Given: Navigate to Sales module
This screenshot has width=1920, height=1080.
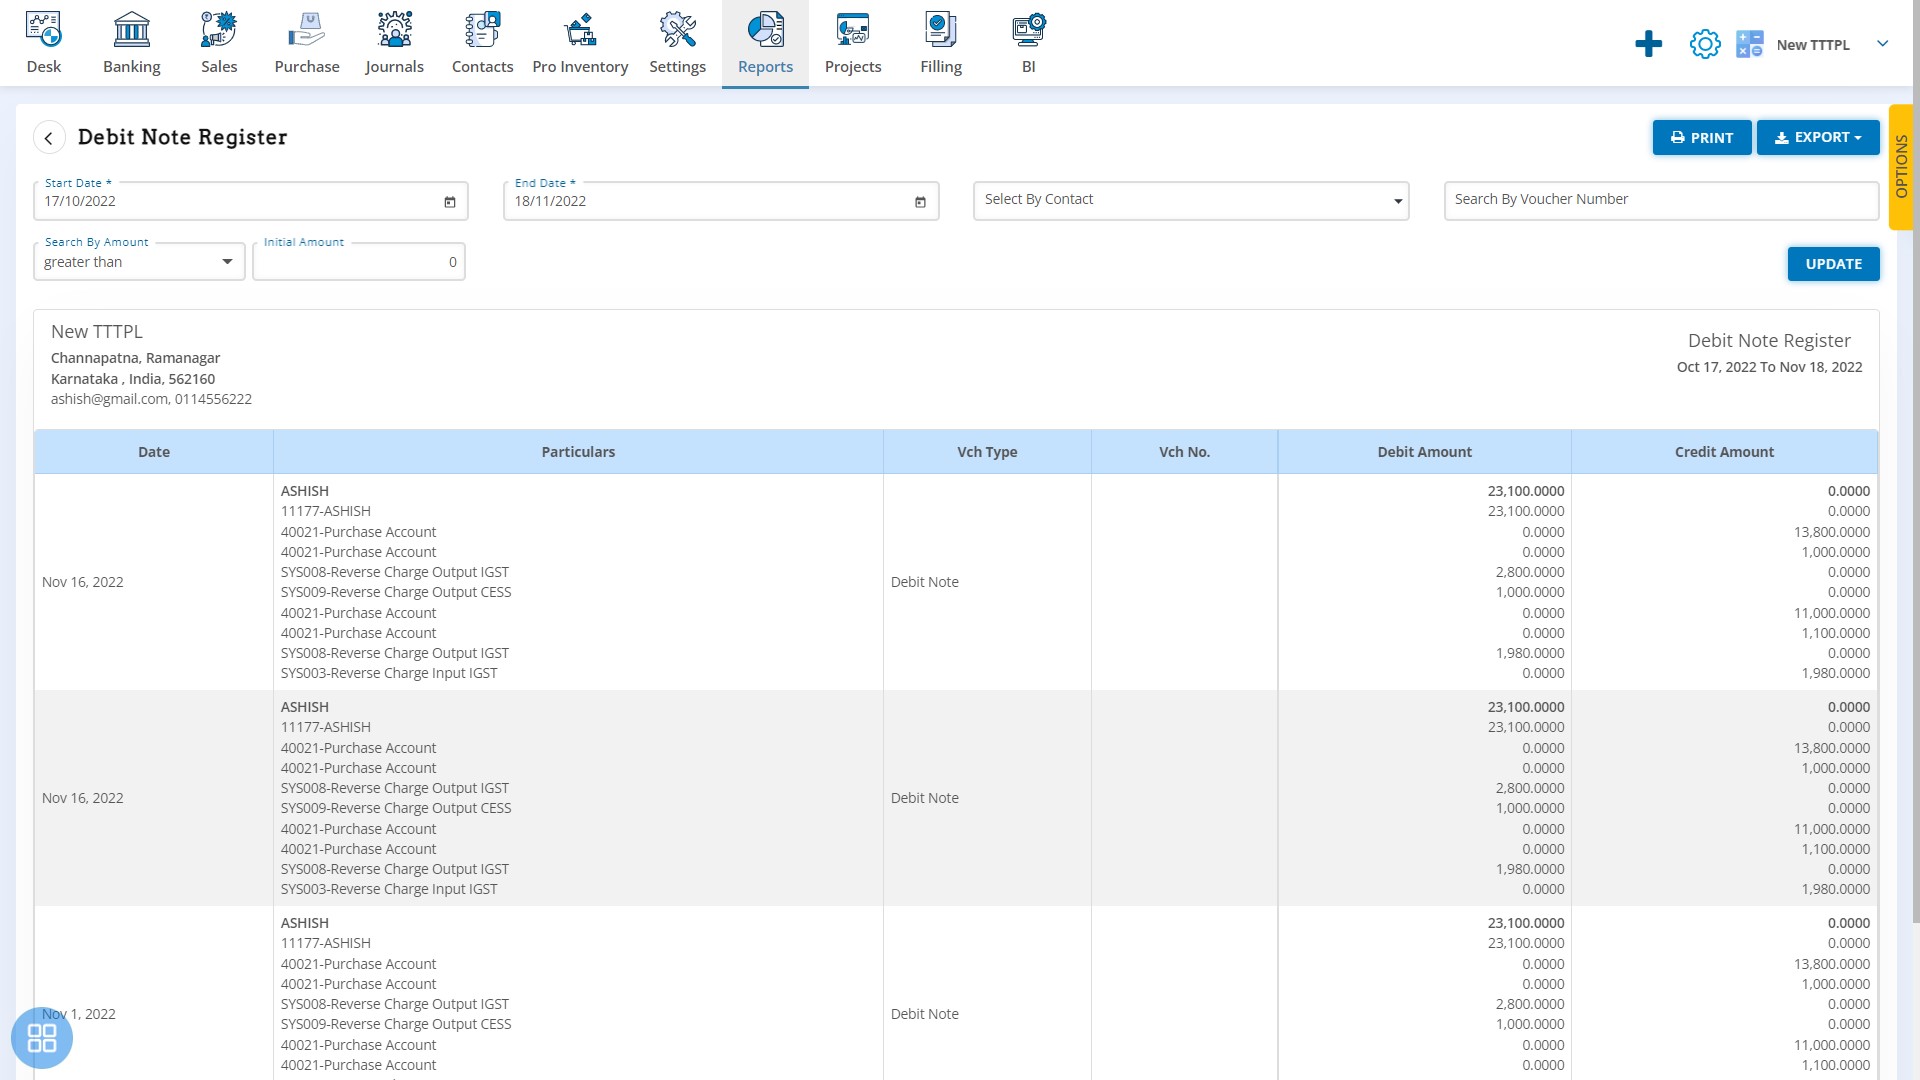Looking at the screenshot, I should tap(219, 42).
